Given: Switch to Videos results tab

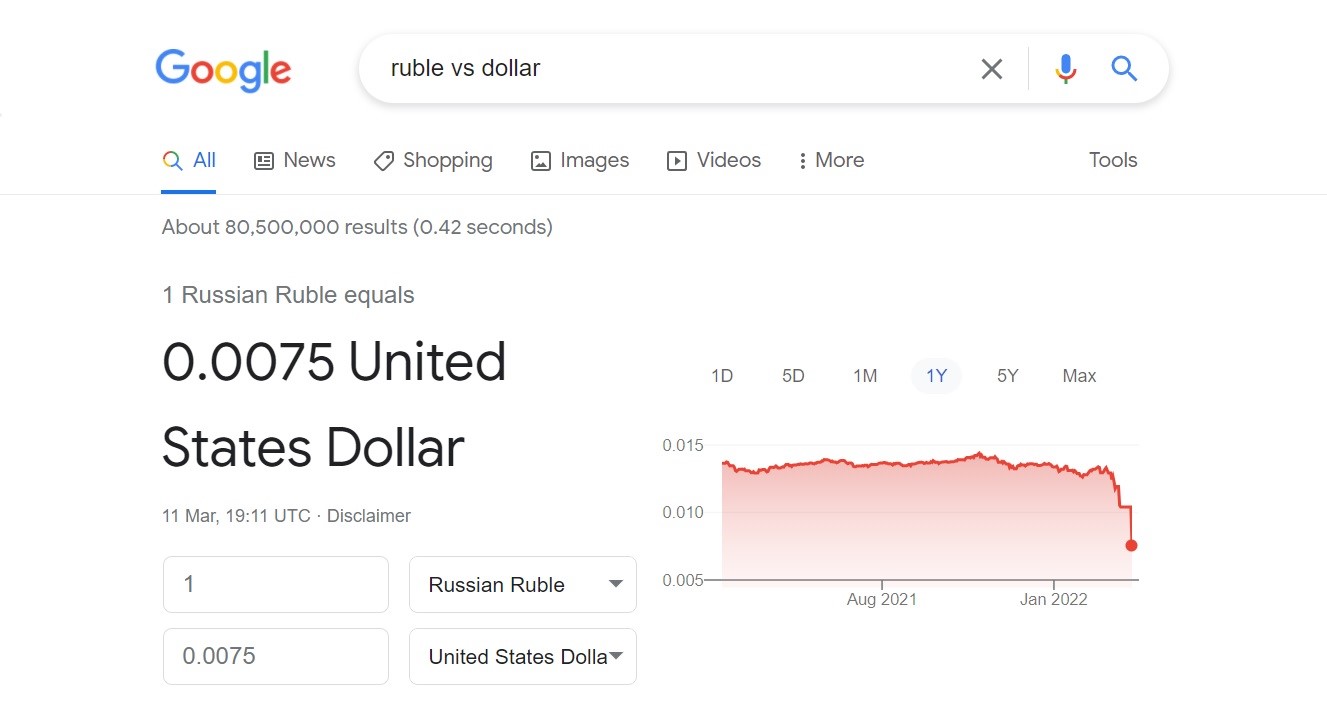Looking at the screenshot, I should [714, 160].
